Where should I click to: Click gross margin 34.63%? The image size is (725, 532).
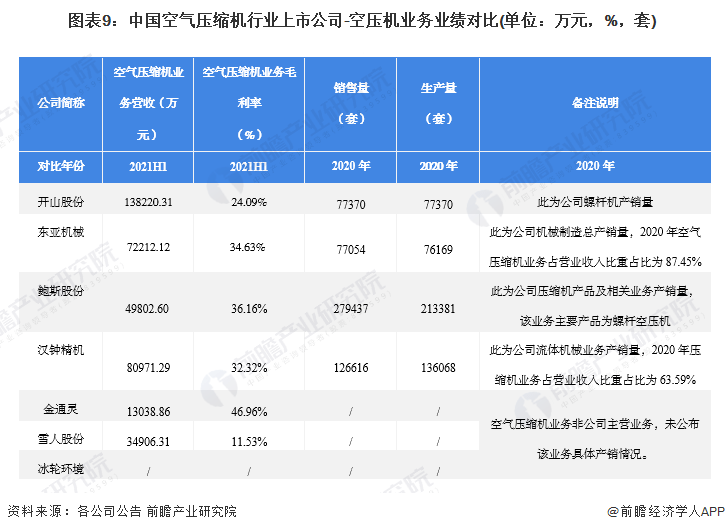coord(247,247)
